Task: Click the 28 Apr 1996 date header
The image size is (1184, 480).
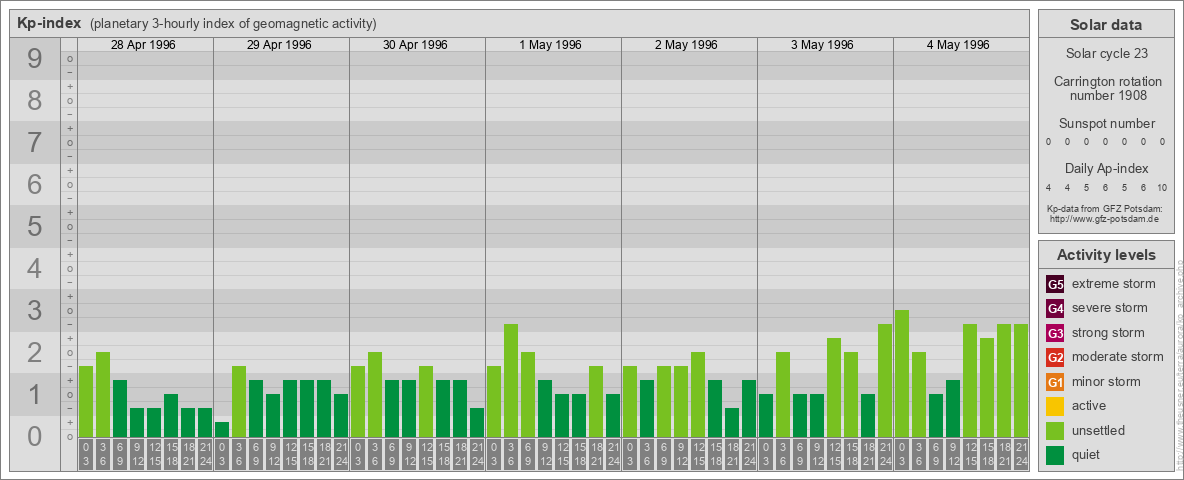Action: pyautogui.click(x=143, y=45)
